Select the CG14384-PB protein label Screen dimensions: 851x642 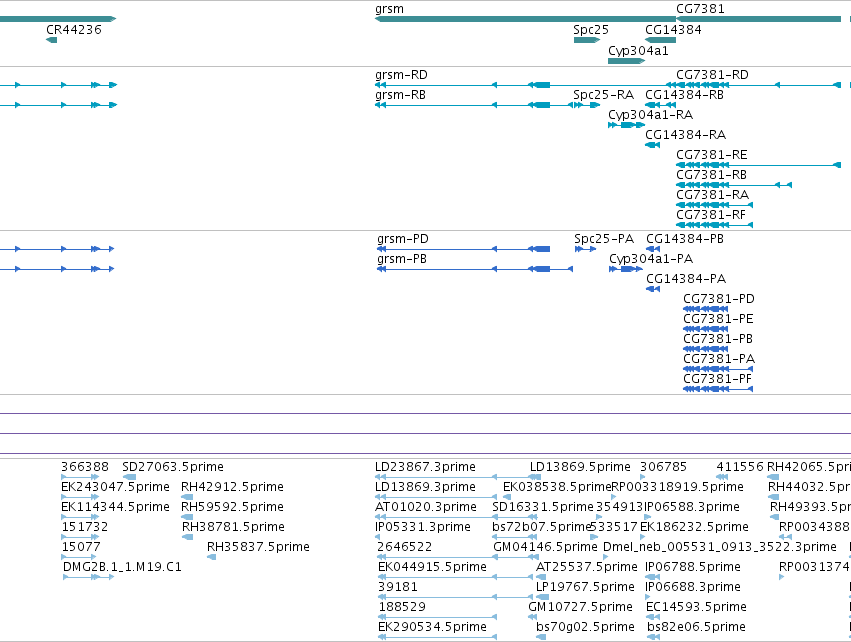tap(685, 239)
